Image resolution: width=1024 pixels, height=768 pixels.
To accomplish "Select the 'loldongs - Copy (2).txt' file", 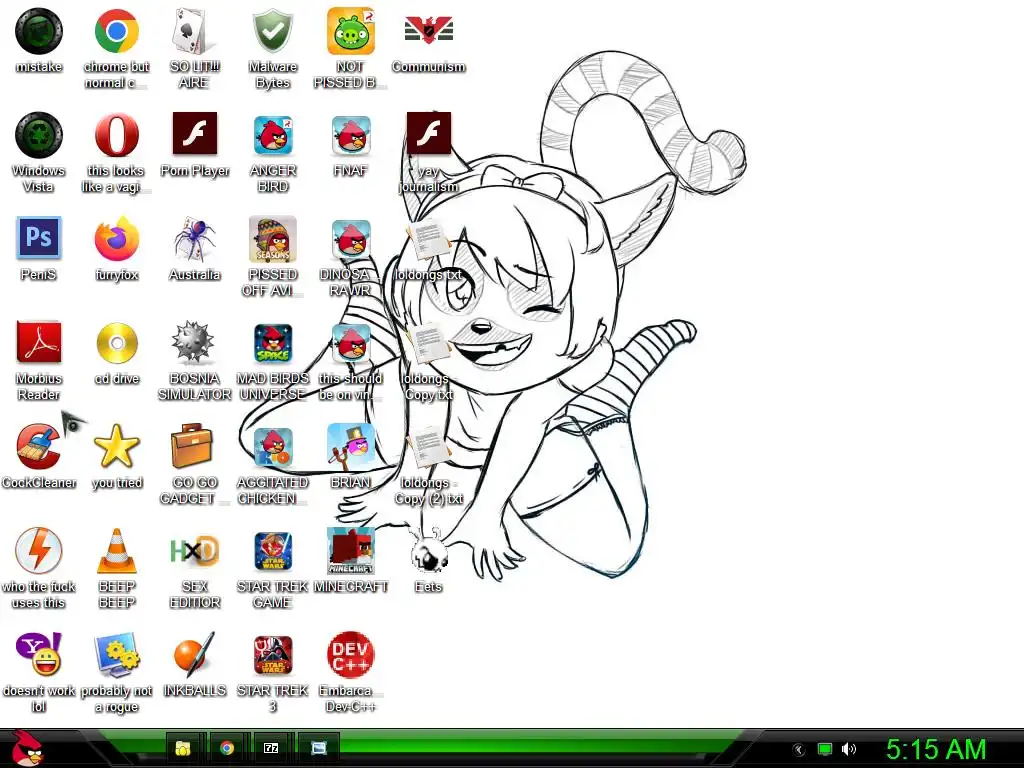I will 428,448.
